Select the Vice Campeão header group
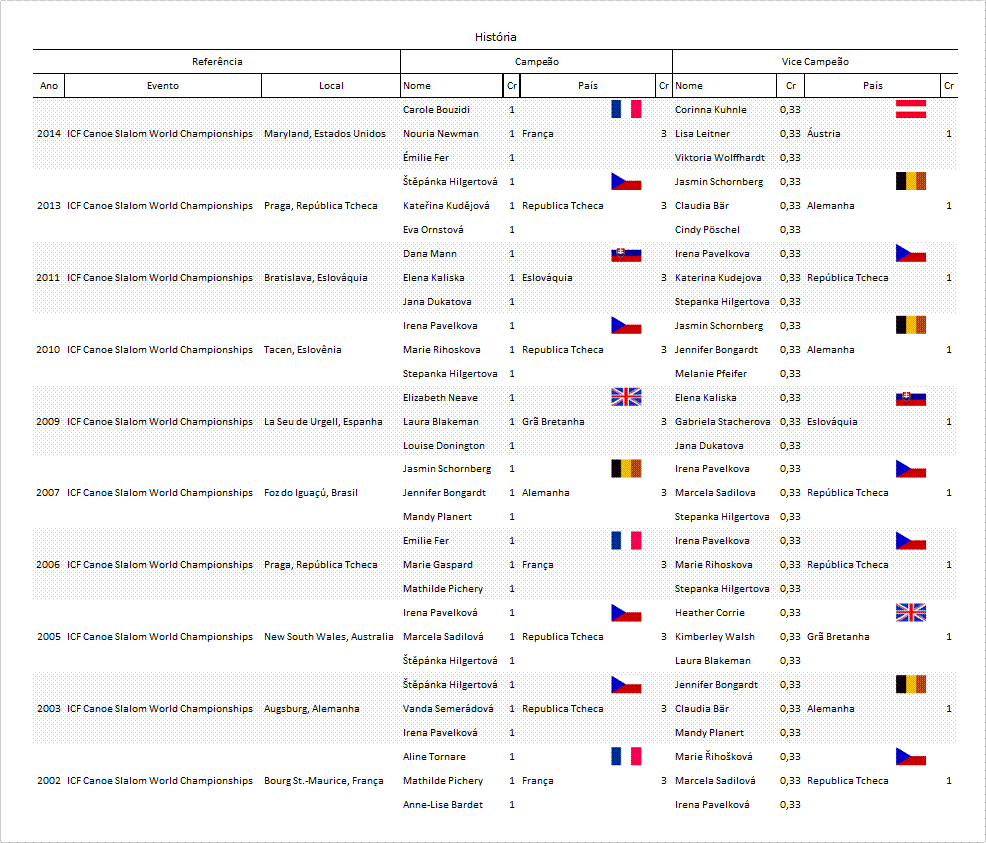Viewport: 986px width, 843px height. [815, 62]
